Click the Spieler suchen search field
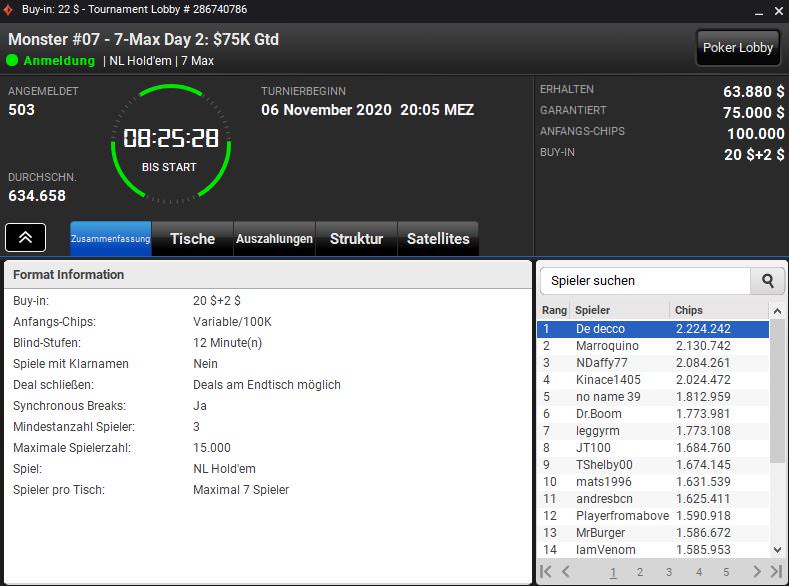Viewport: 789px width, 586px height. click(x=646, y=281)
